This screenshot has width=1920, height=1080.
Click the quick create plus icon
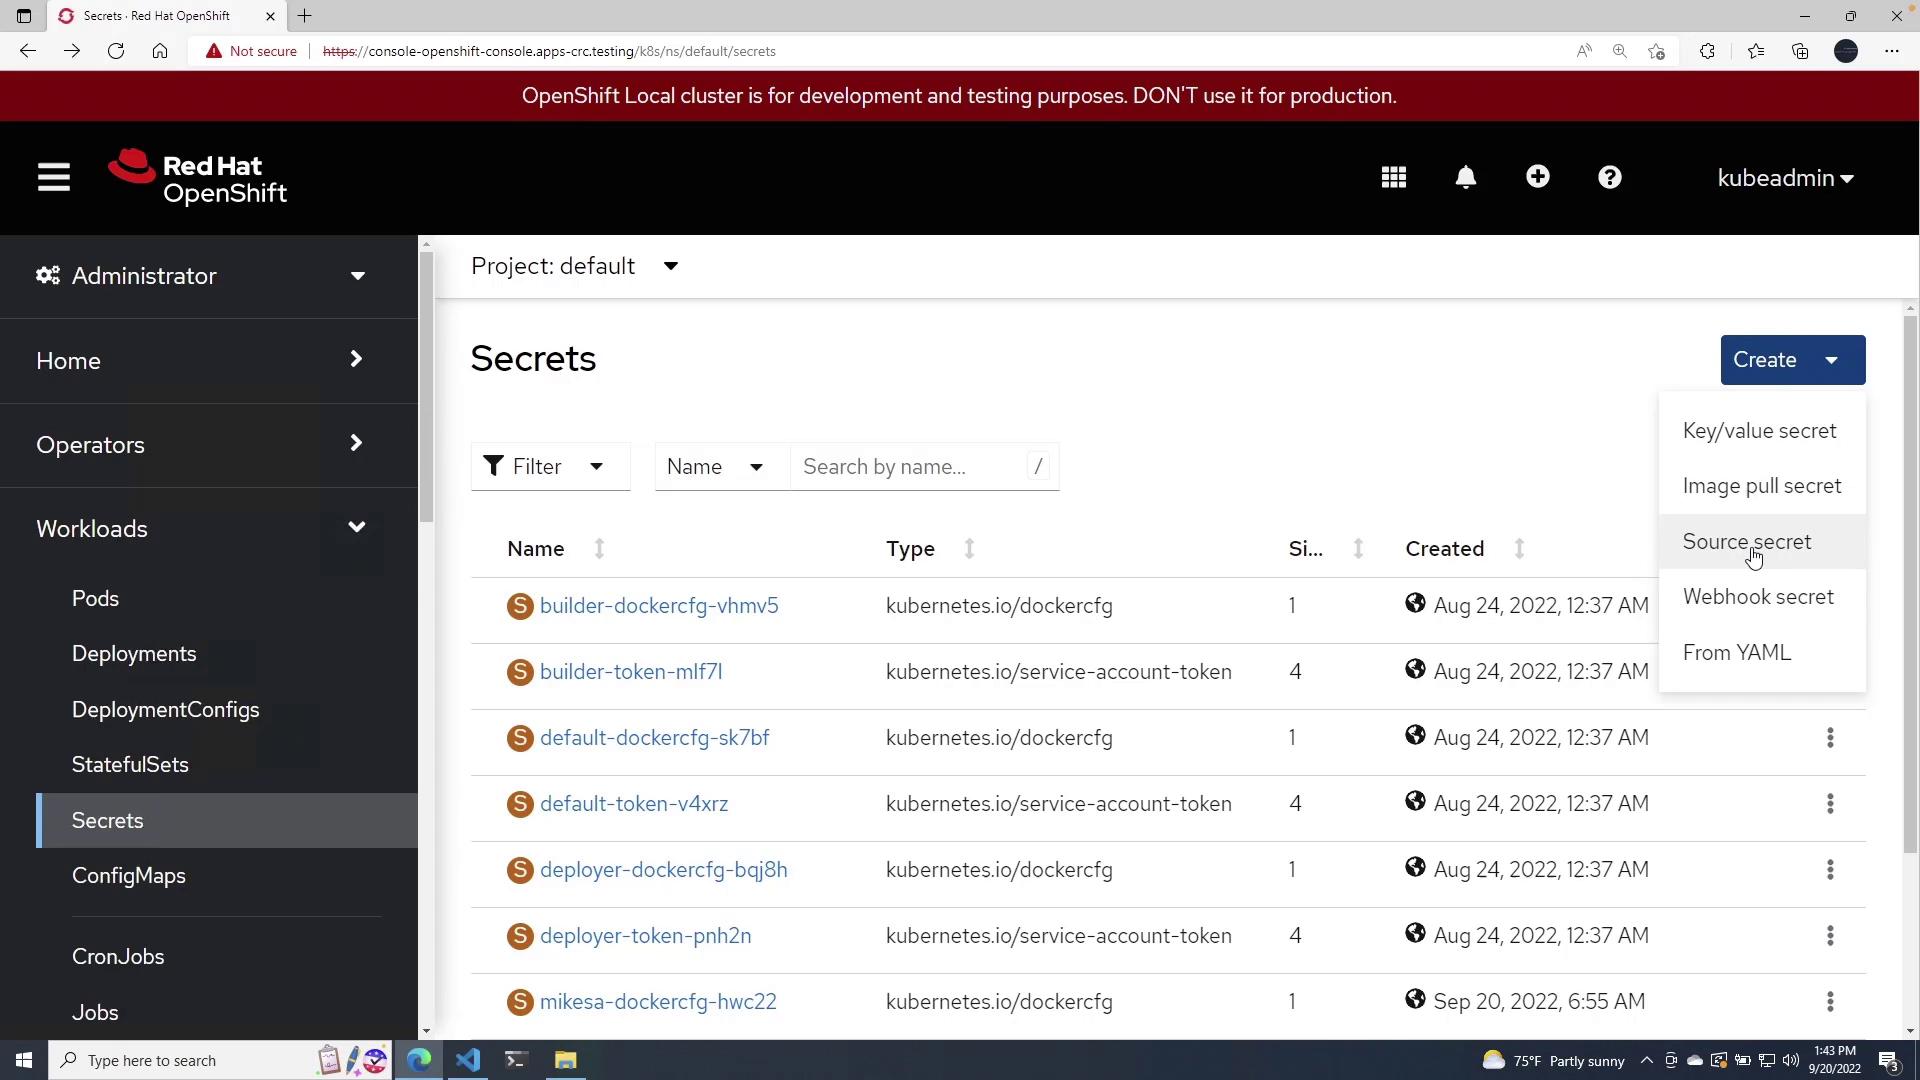1538,177
